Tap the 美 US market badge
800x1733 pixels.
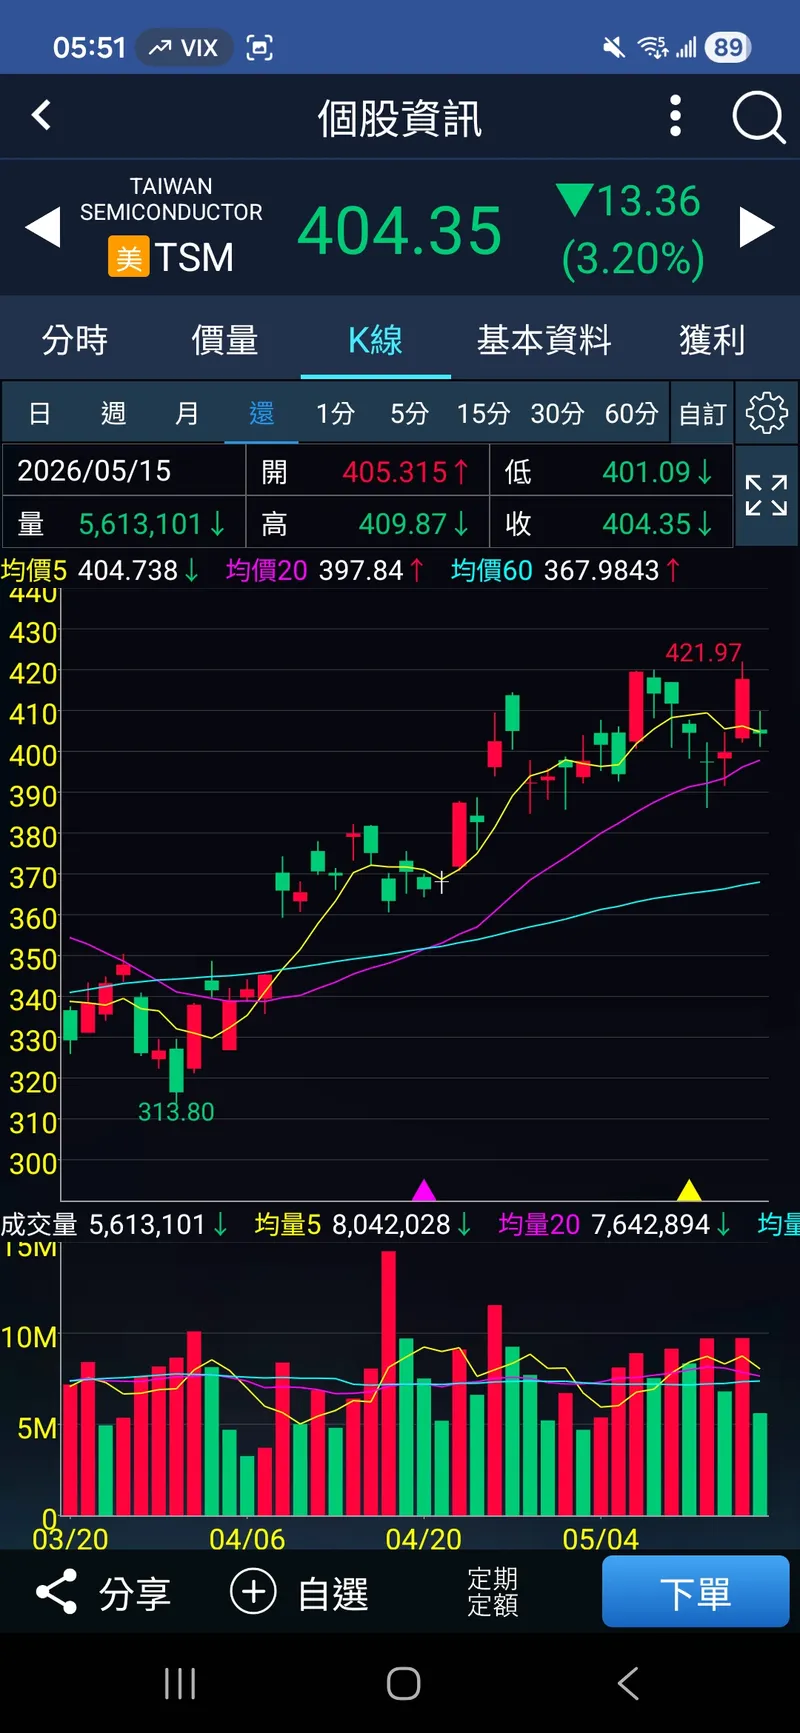point(129,257)
